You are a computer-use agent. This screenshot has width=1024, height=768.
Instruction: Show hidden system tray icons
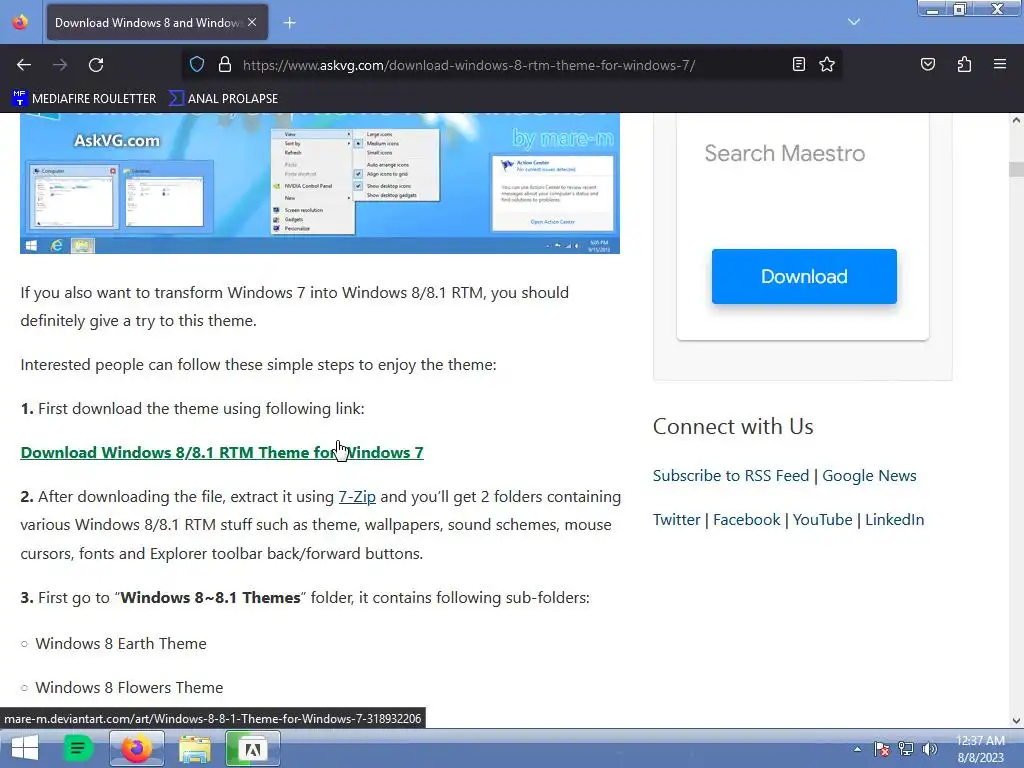coord(857,749)
